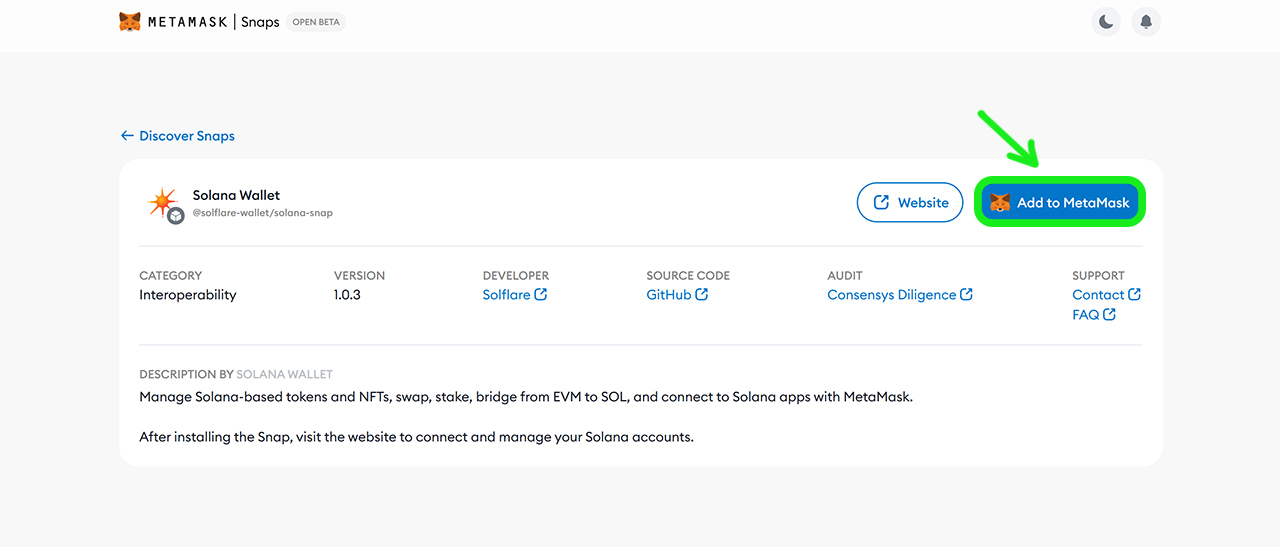Open the GitHub source code link
Viewport: 1280px width, 551px height.
click(668, 295)
